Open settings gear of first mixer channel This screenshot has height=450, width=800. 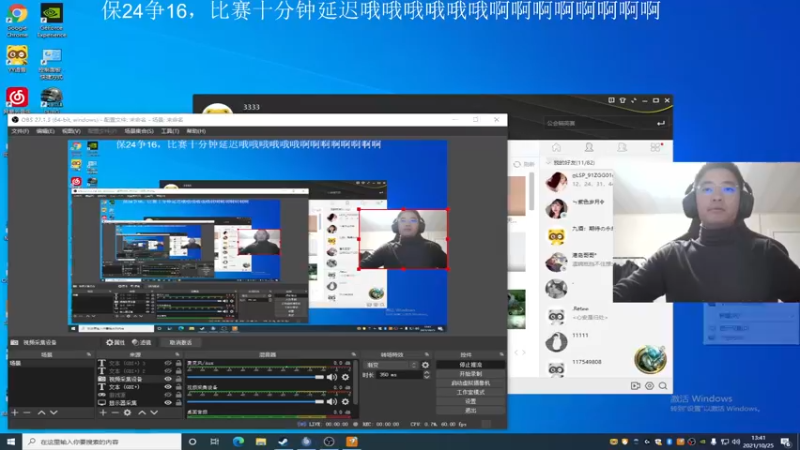345,377
